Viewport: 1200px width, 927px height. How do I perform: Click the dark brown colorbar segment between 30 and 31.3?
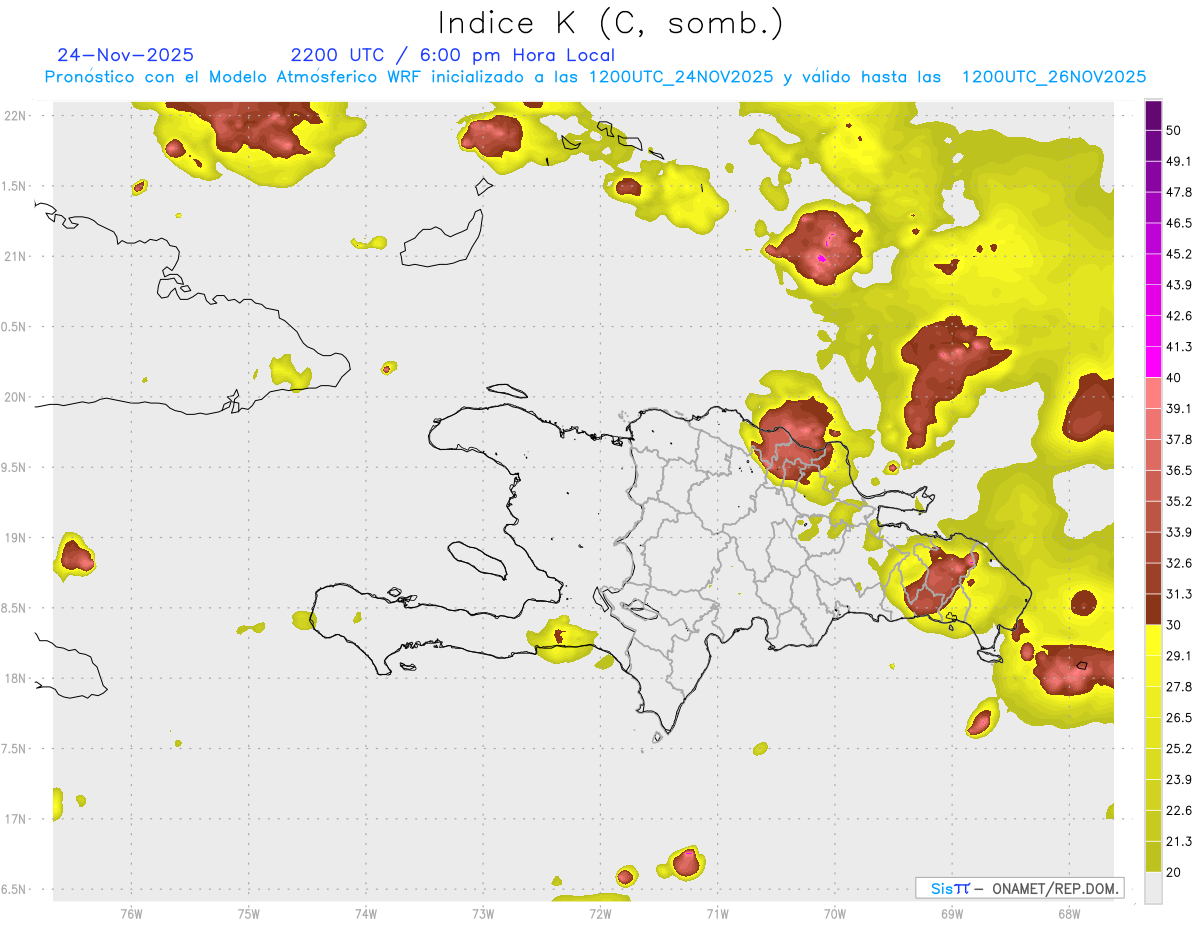[1153, 610]
